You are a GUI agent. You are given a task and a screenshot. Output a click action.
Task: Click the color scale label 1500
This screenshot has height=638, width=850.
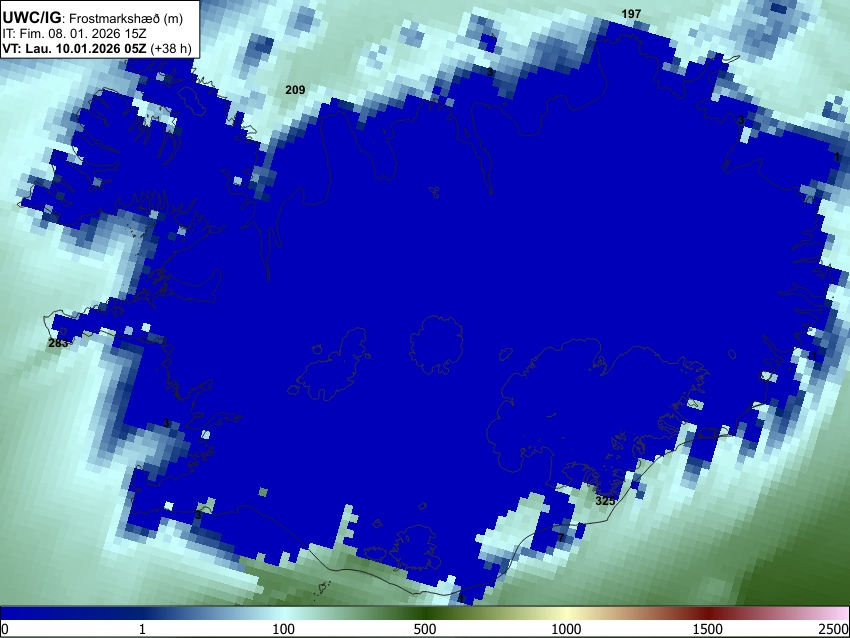pyautogui.click(x=707, y=629)
